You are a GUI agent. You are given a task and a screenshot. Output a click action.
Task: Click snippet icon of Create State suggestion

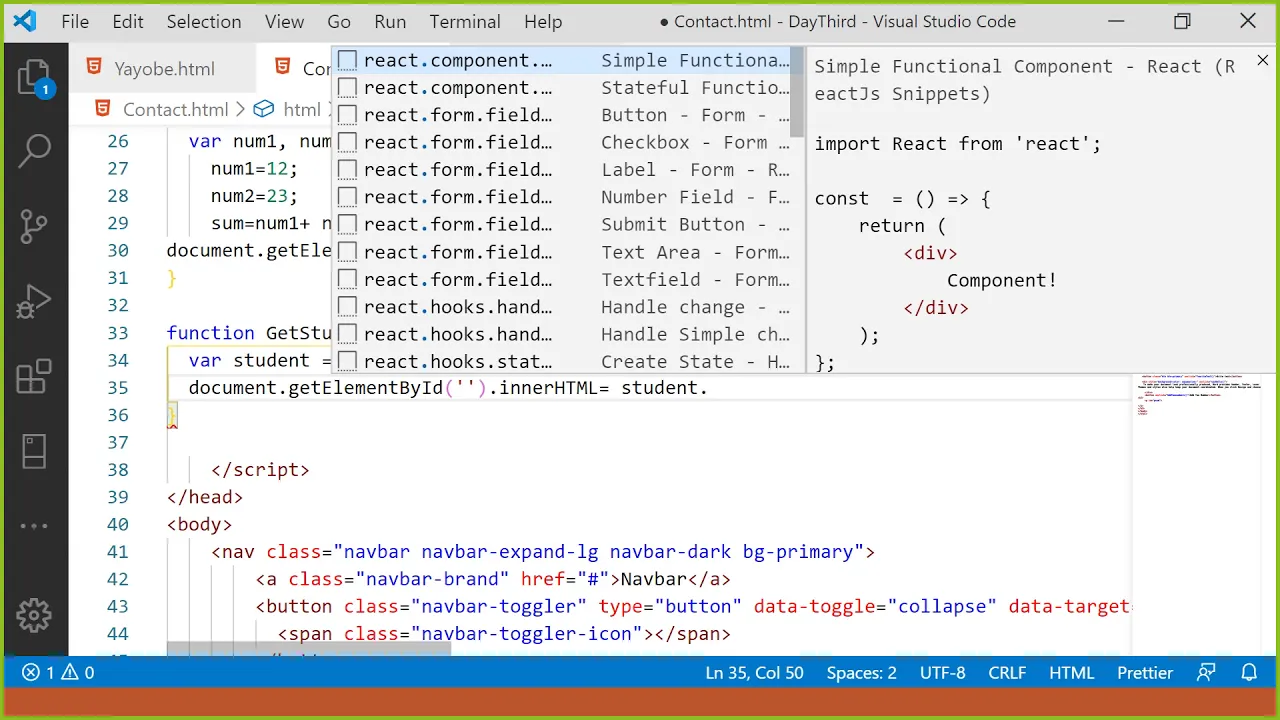347,362
